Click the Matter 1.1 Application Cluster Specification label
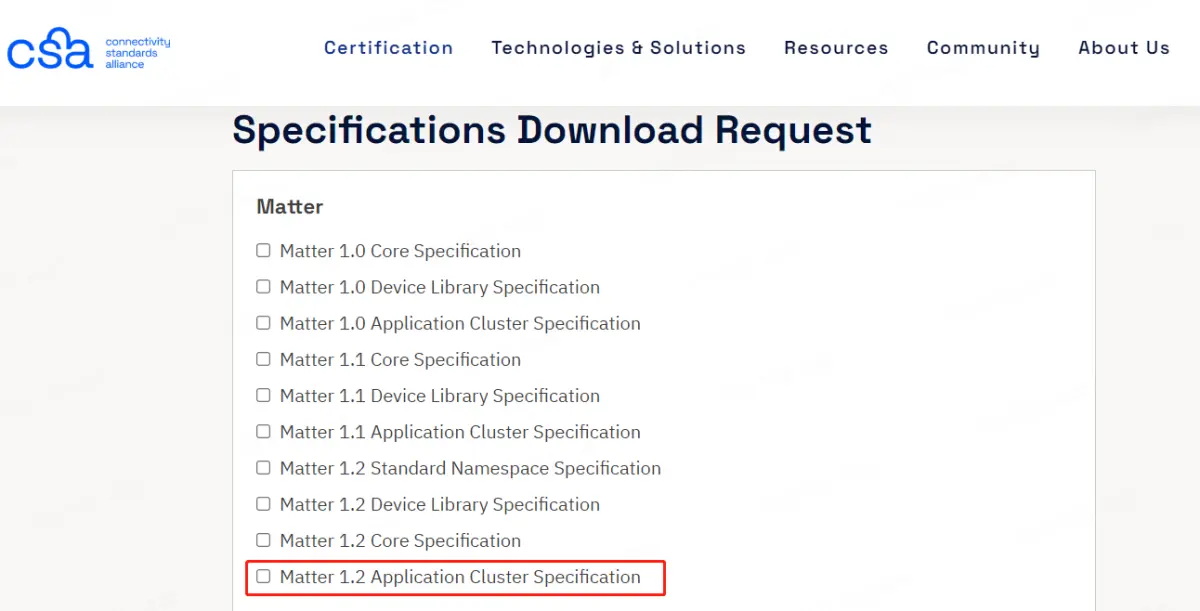This screenshot has height=611, width=1200. (x=460, y=432)
